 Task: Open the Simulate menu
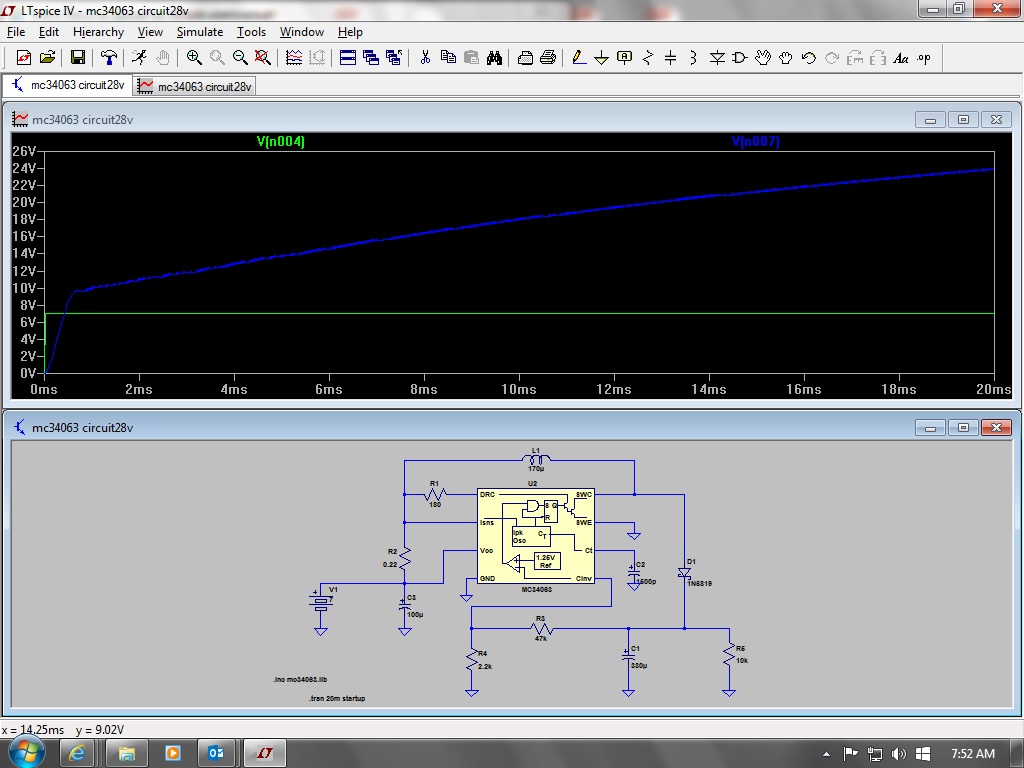click(x=199, y=32)
